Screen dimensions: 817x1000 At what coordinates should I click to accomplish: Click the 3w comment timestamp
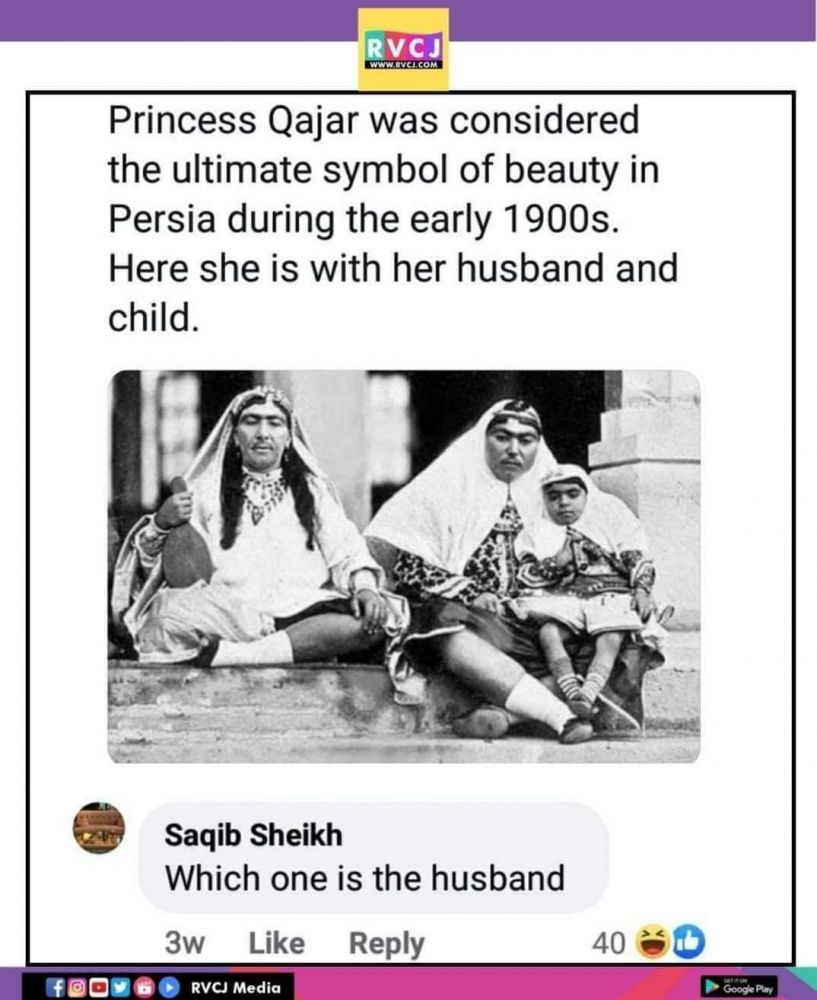184,943
